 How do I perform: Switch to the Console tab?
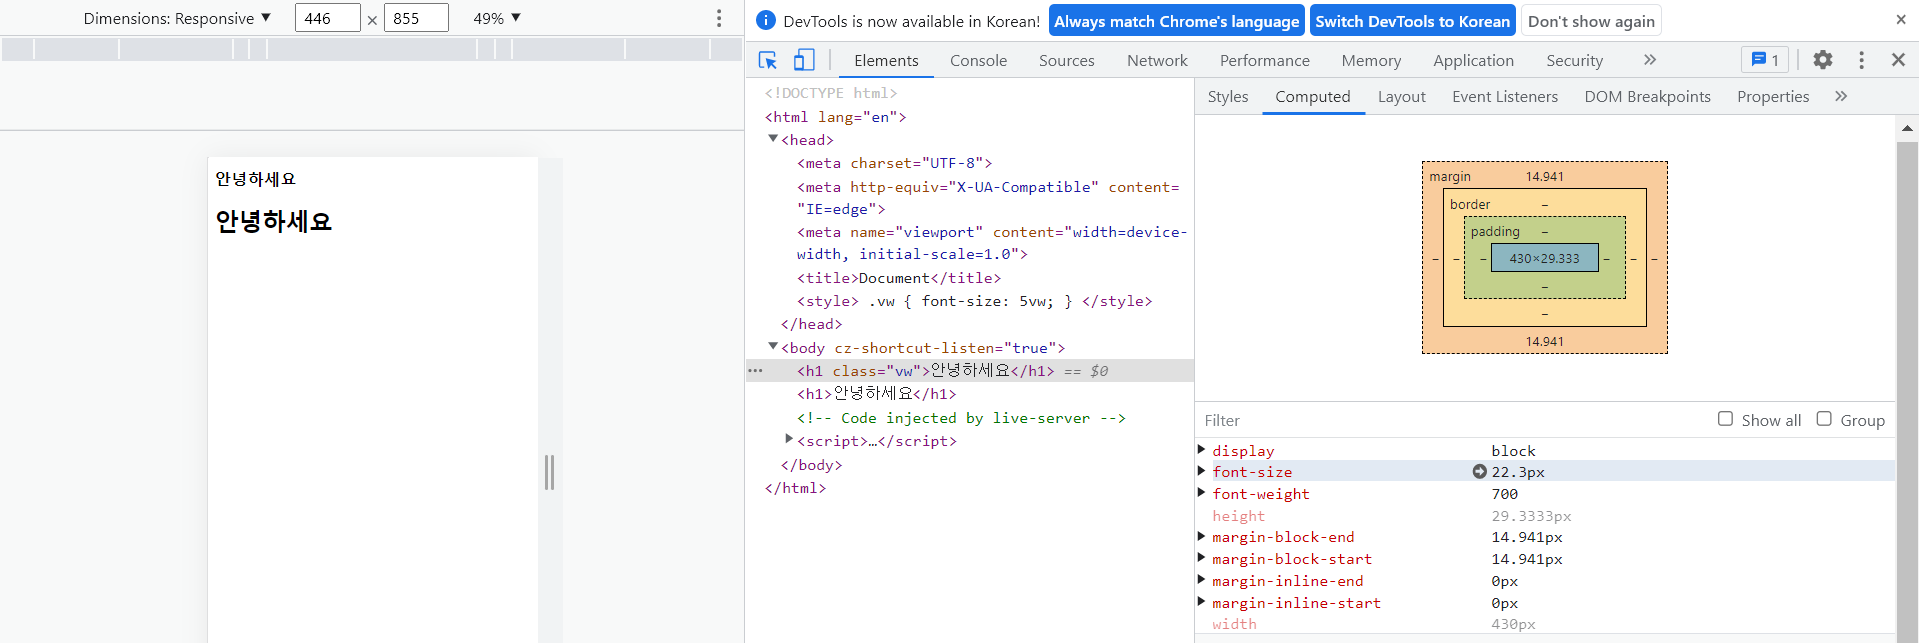click(x=978, y=61)
